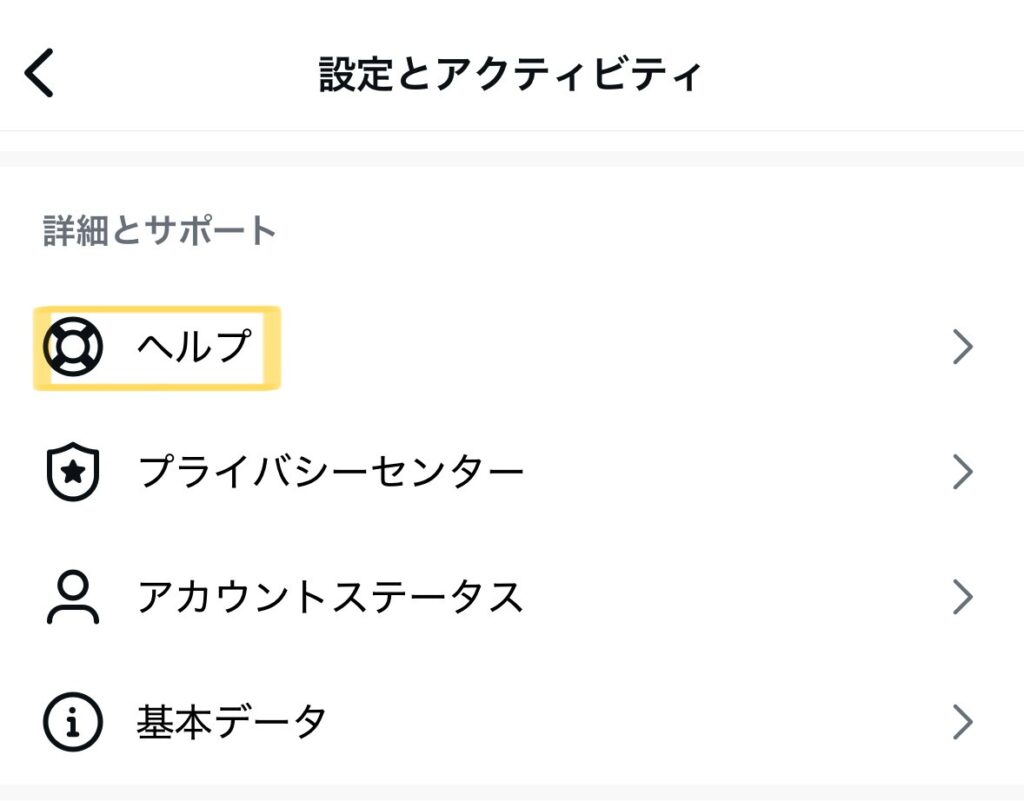Image resolution: width=1024 pixels, height=801 pixels.
Task: Open the ヘルプ menu item
Action: [x=194, y=347]
